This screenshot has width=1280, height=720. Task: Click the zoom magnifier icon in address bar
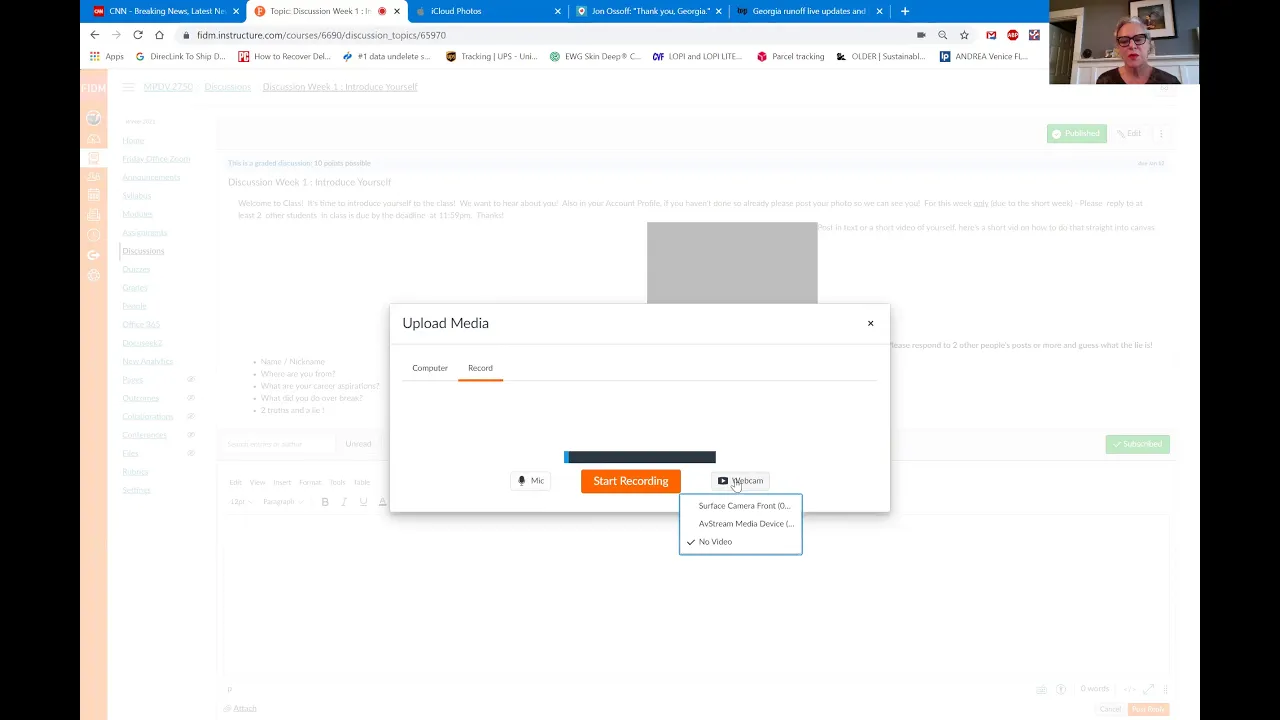click(x=942, y=35)
